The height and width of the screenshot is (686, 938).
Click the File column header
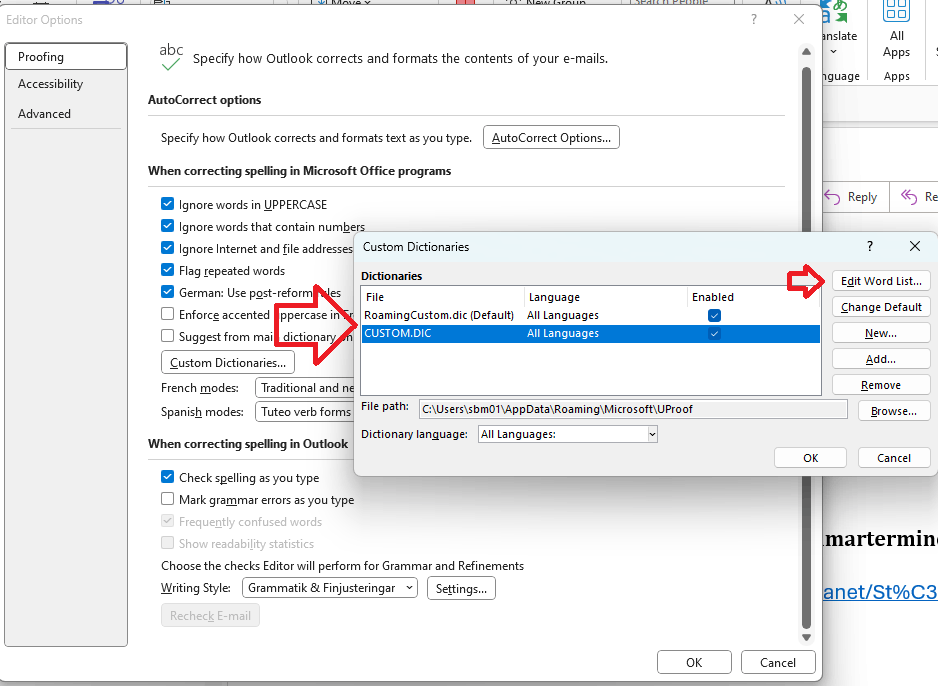[443, 297]
